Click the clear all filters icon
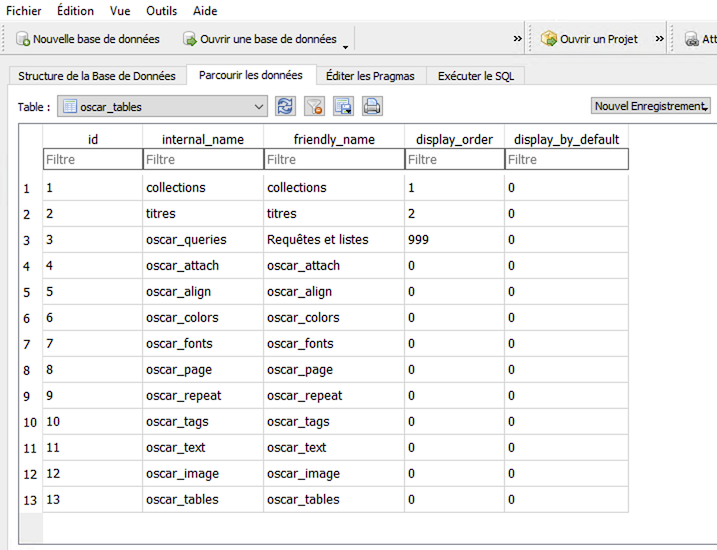The height and width of the screenshot is (550, 717). (314, 106)
